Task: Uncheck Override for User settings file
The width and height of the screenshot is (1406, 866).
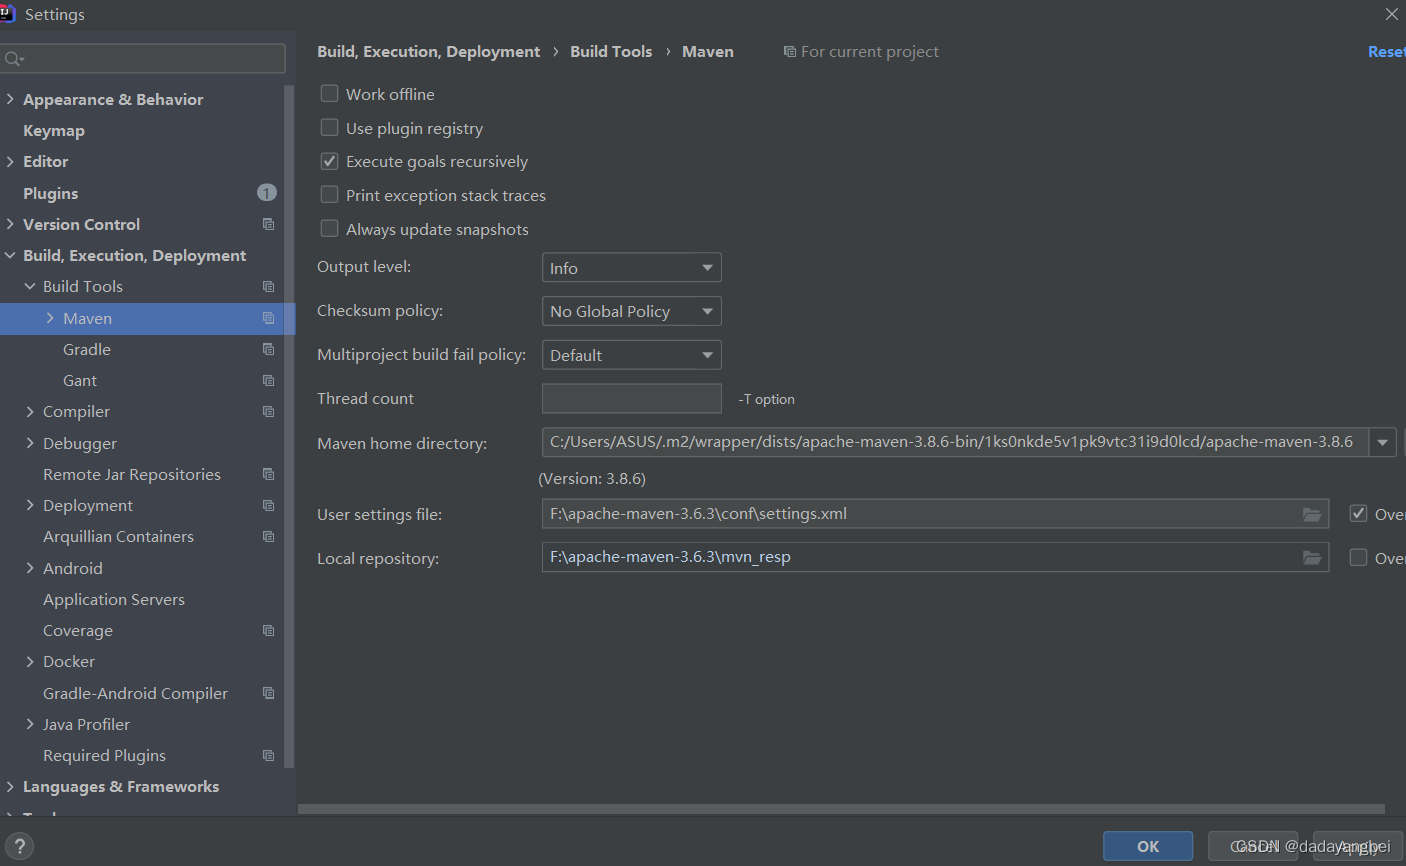Action: (x=1358, y=513)
